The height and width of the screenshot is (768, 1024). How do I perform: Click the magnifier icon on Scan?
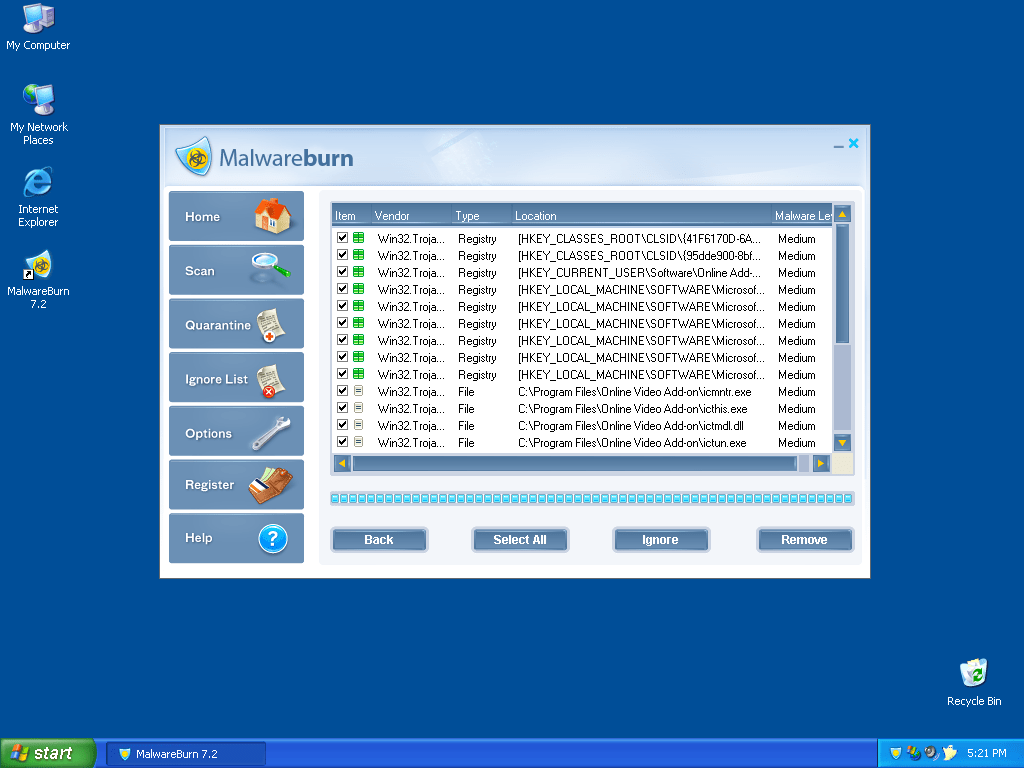(x=270, y=268)
